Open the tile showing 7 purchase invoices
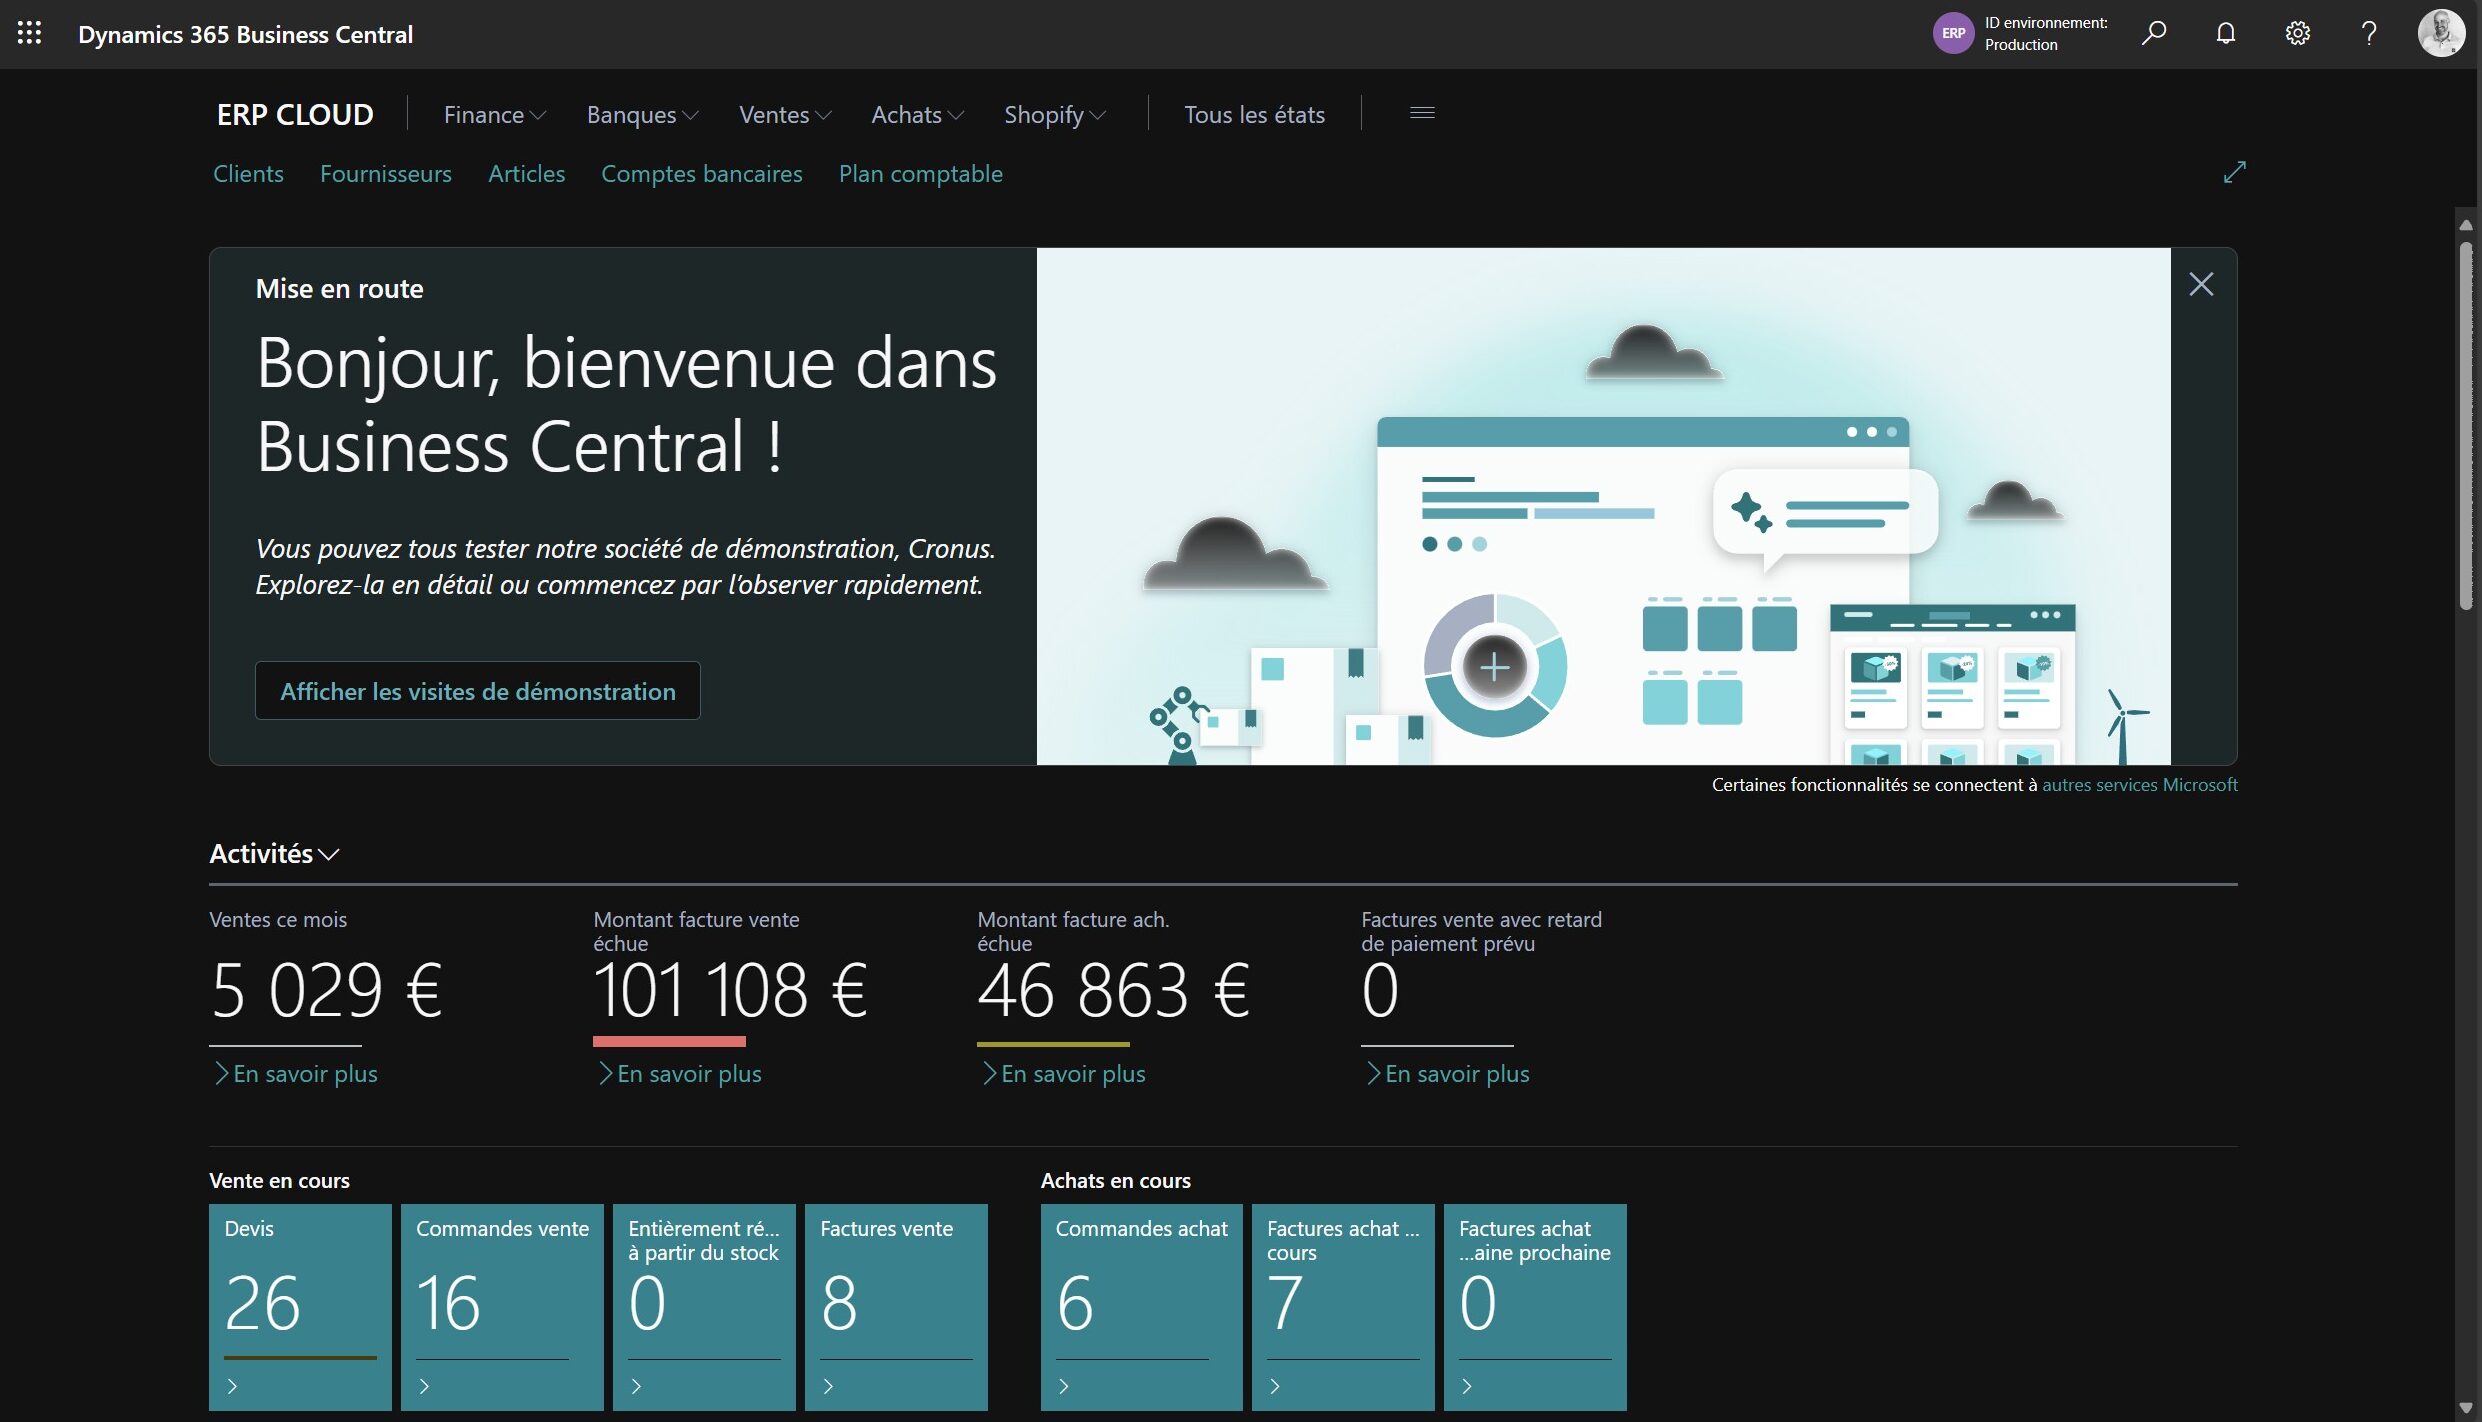2482x1422 pixels. [x=1343, y=1307]
